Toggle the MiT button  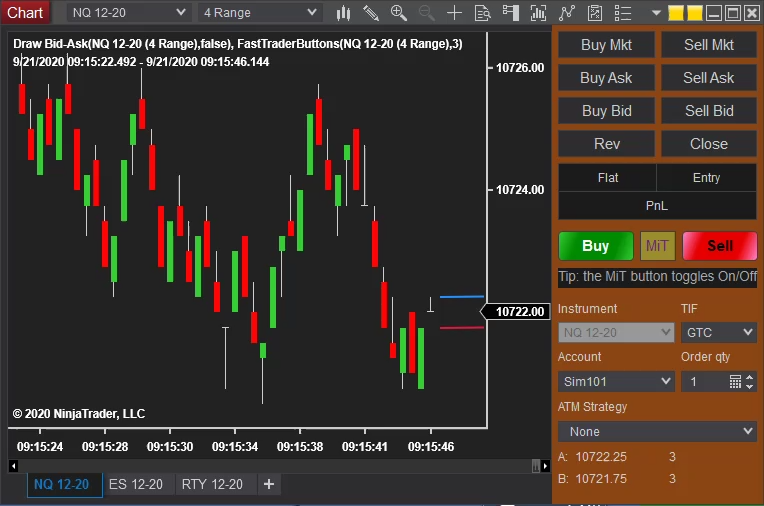[657, 246]
